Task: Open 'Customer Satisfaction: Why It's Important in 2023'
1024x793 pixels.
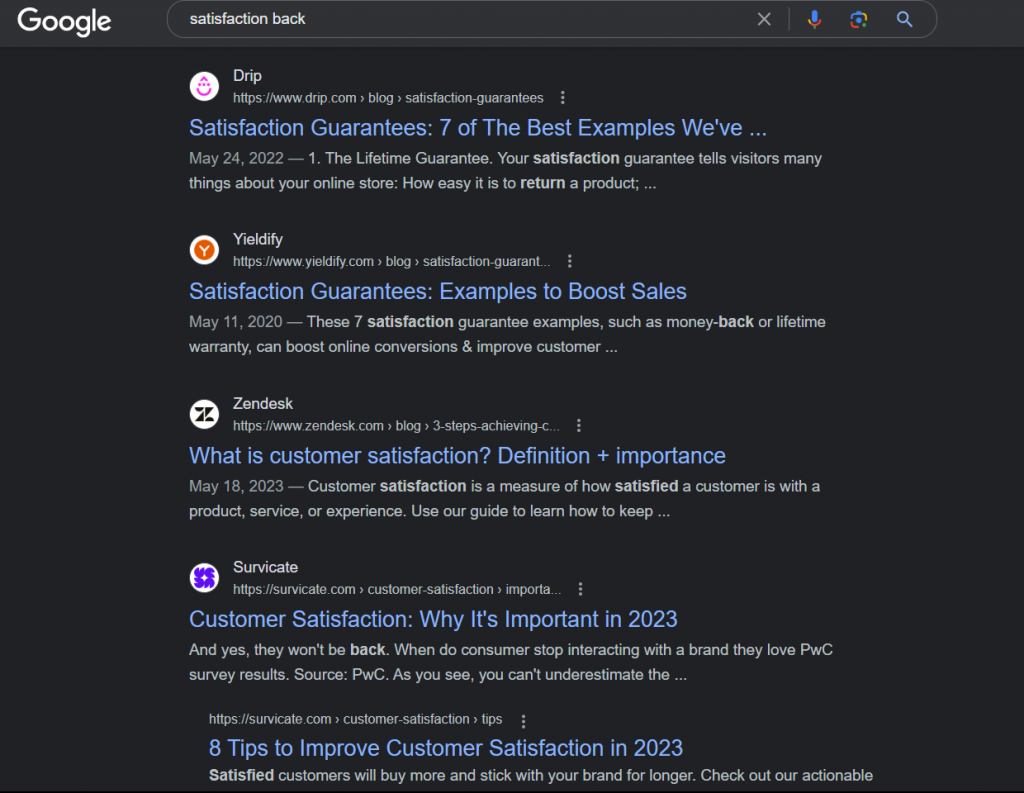Action: point(433,619)
